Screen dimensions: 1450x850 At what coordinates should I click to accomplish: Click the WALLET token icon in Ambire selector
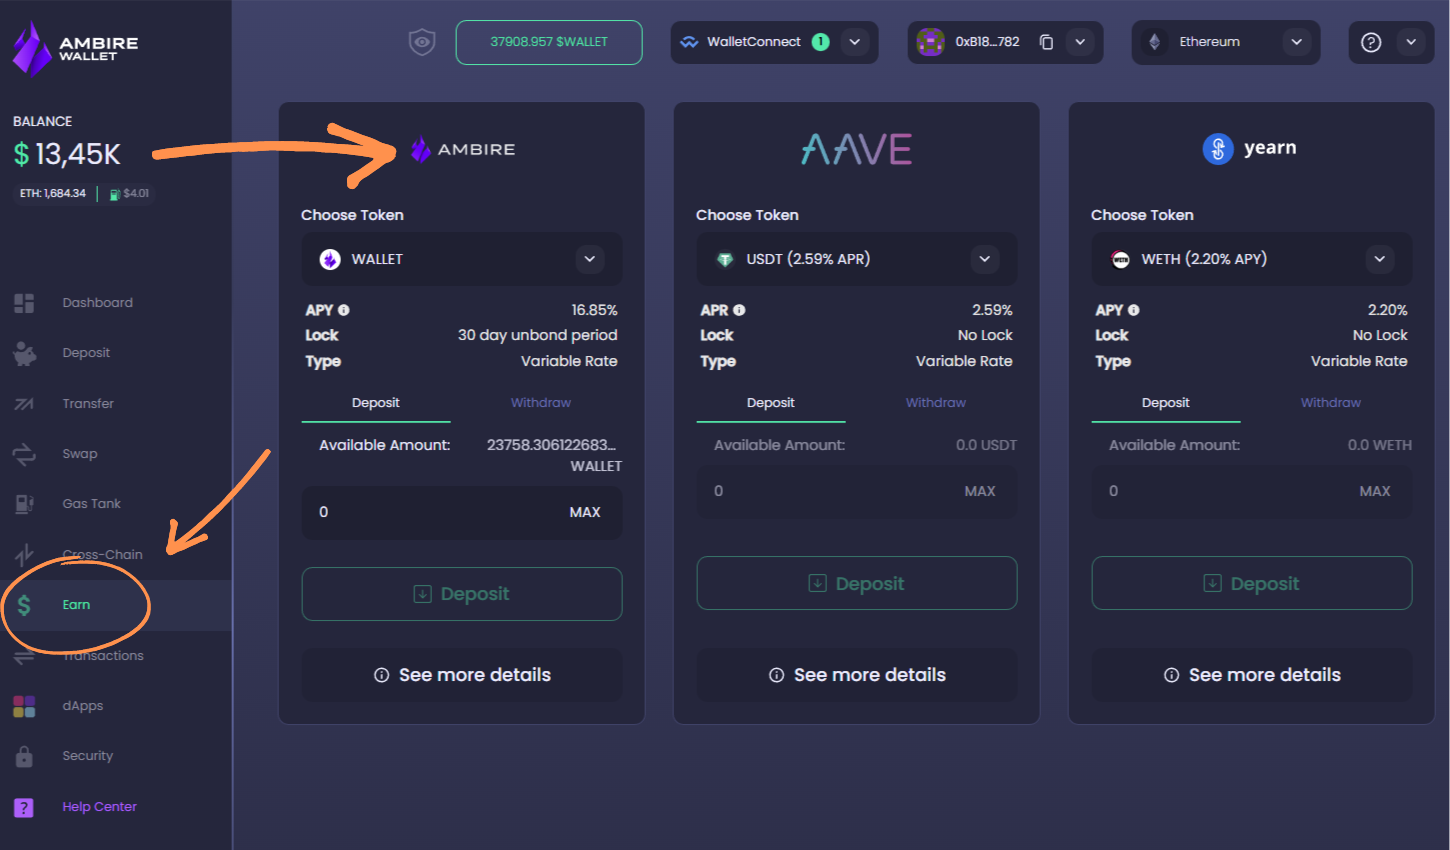pos(330,259)
